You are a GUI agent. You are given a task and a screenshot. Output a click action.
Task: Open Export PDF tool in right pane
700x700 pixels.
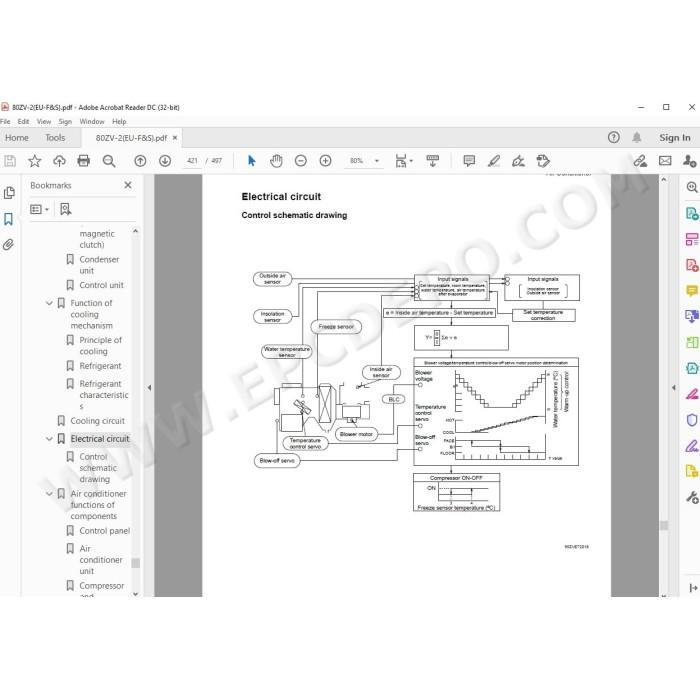tap(692, 213)
